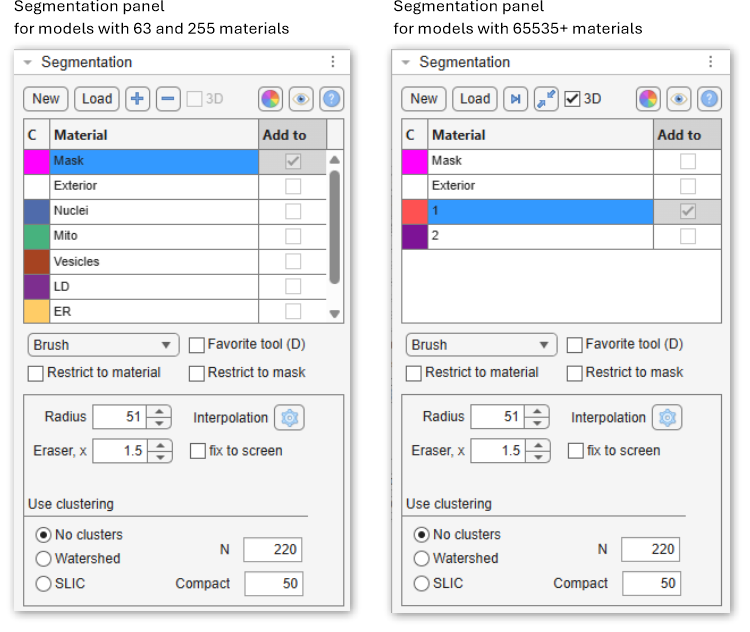Viewport: 750px width, 632px height.
Task: Open color palette icon in right panel
Action: [648, 99]
